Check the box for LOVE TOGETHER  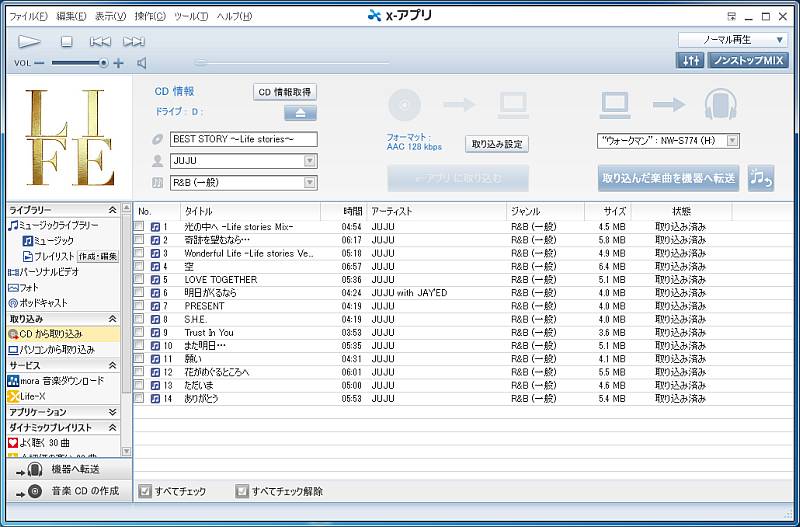pos(139,279)
